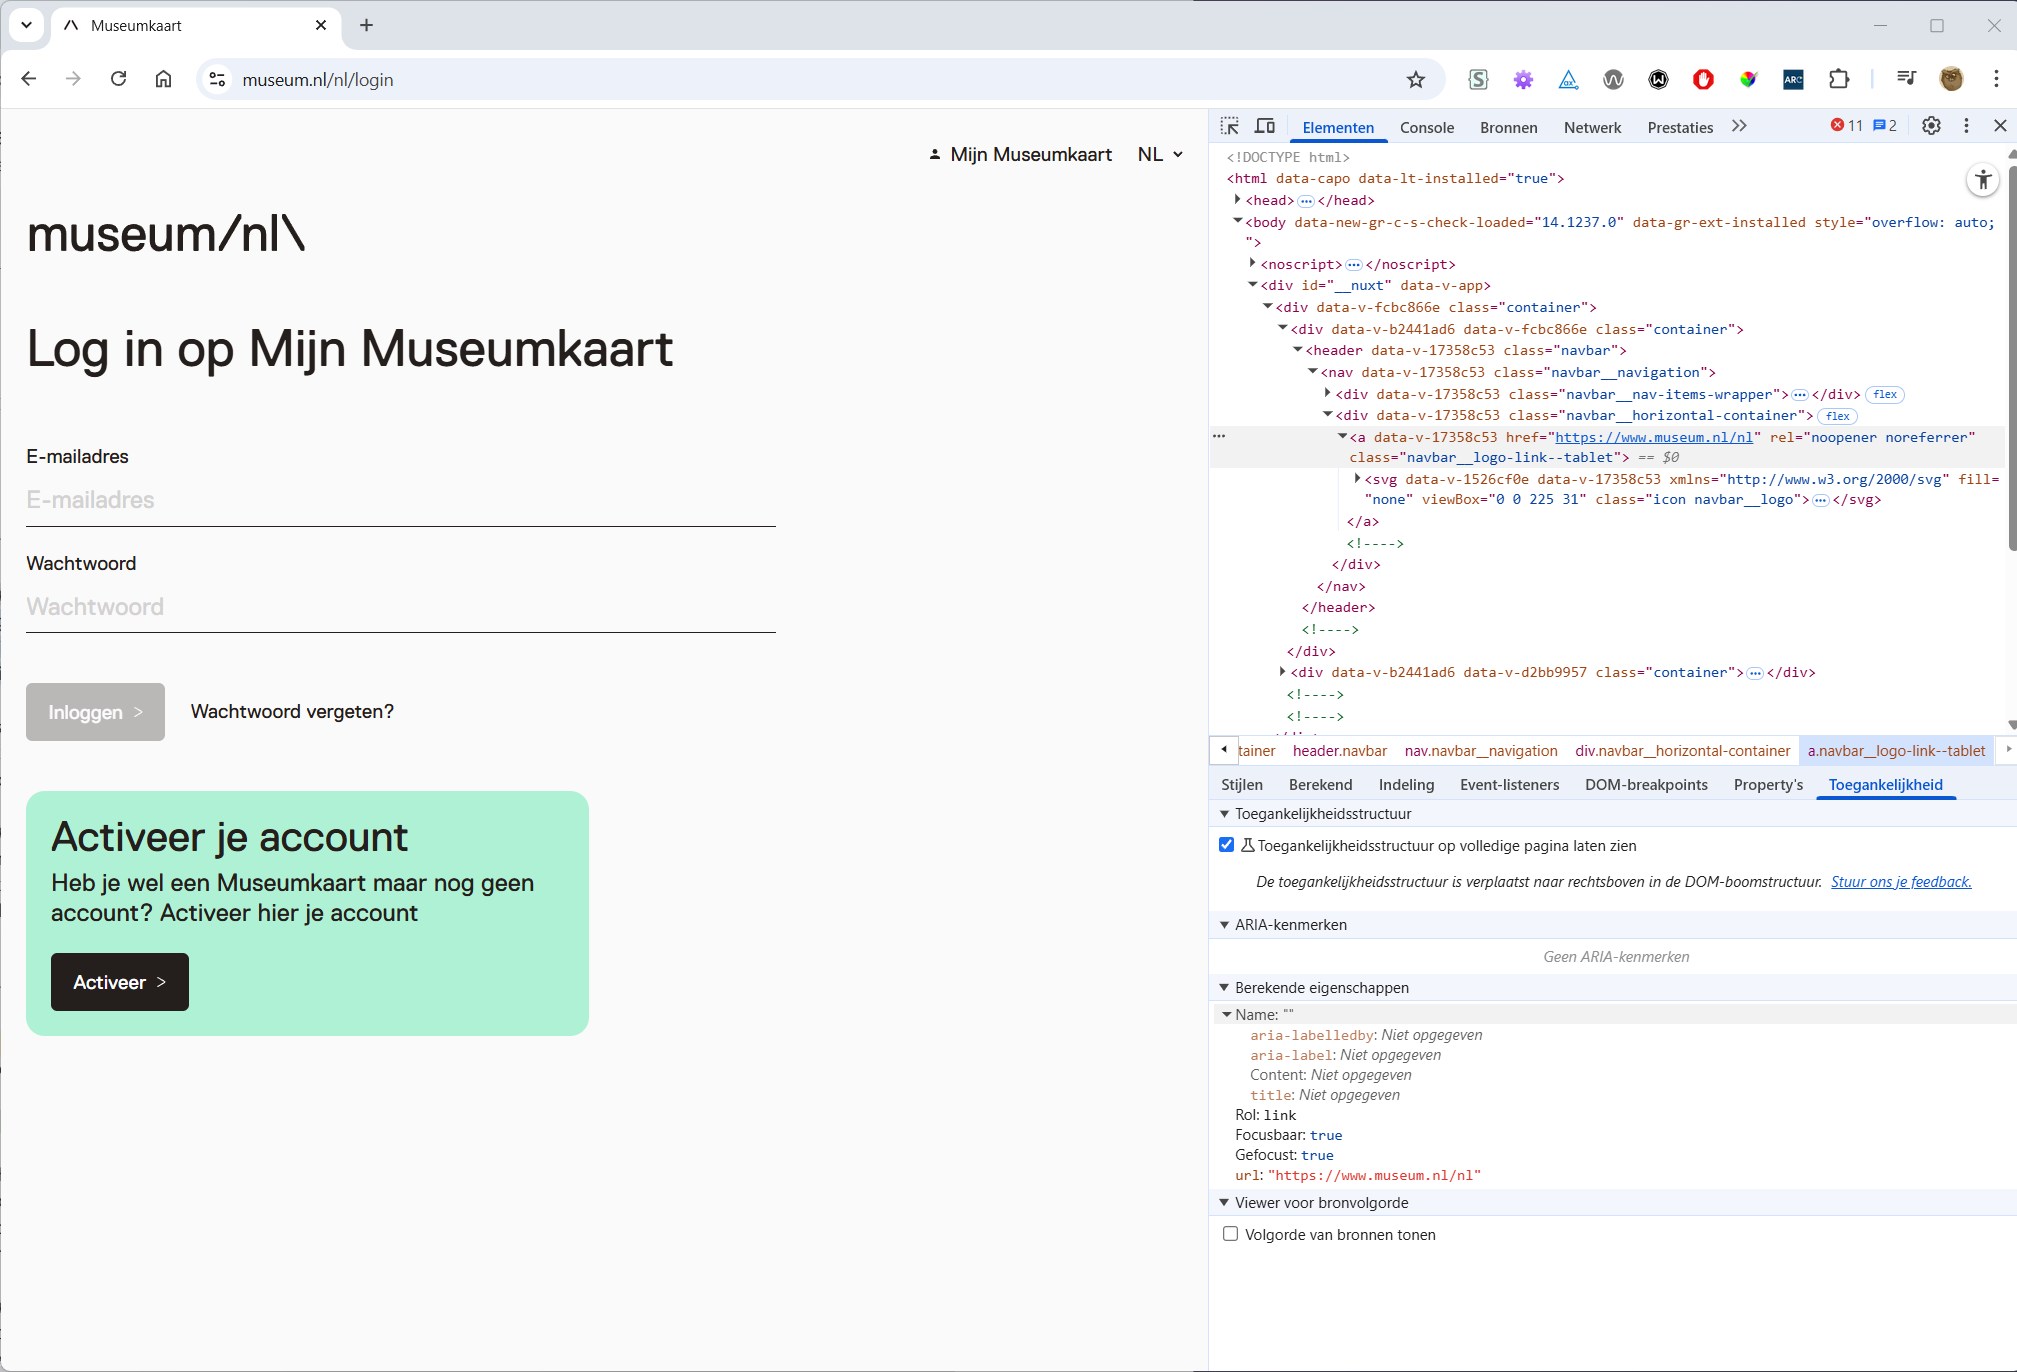2017x1372 pixels.
Task: Toggle full-page accessibility tree checkbox
Action: point(1227,845)
